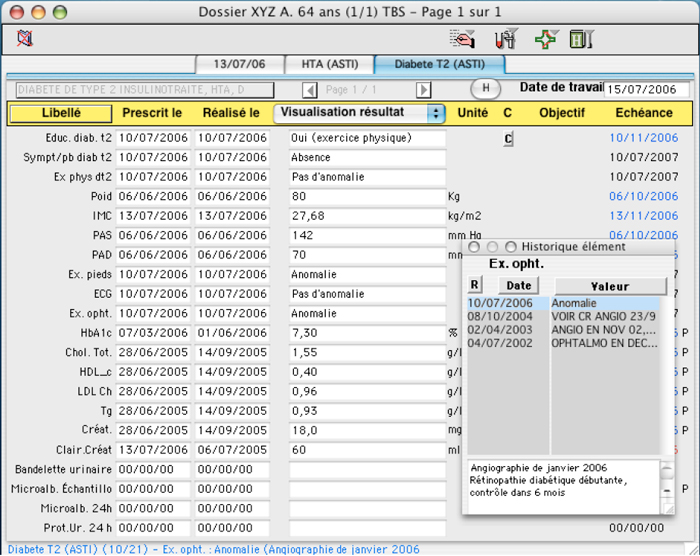Click the Chol. Tot. value 1,55

367,353
